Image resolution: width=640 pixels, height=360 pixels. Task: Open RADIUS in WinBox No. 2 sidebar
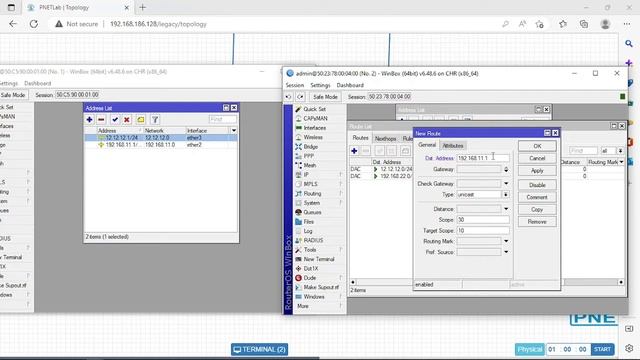point(313,240)
